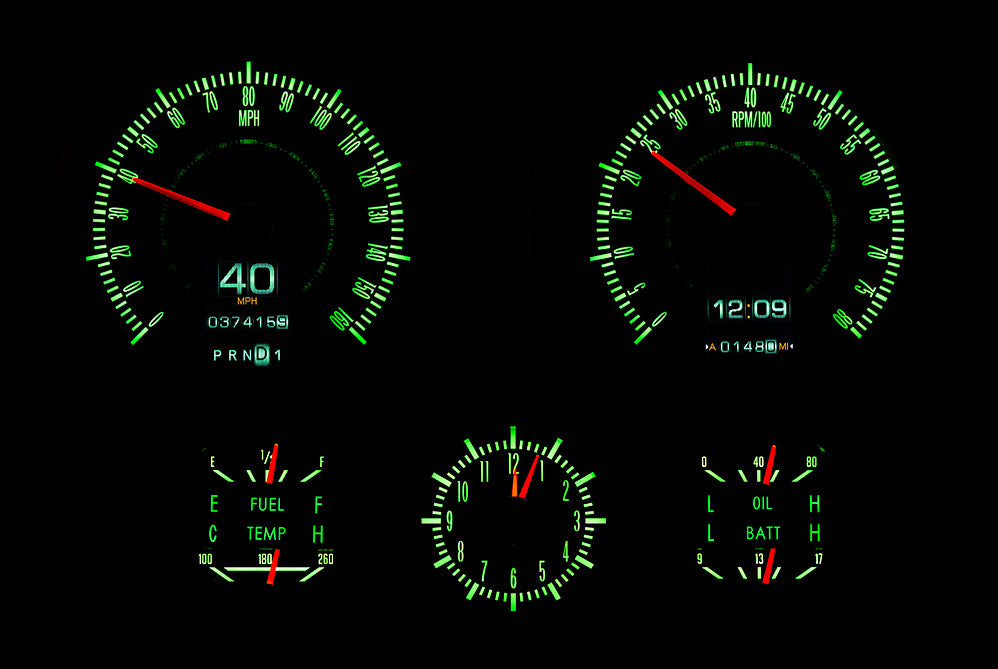Click the MPH label under the speed readout
The width and height of the screenshot is (998, 669).
(x=248, y=300)
